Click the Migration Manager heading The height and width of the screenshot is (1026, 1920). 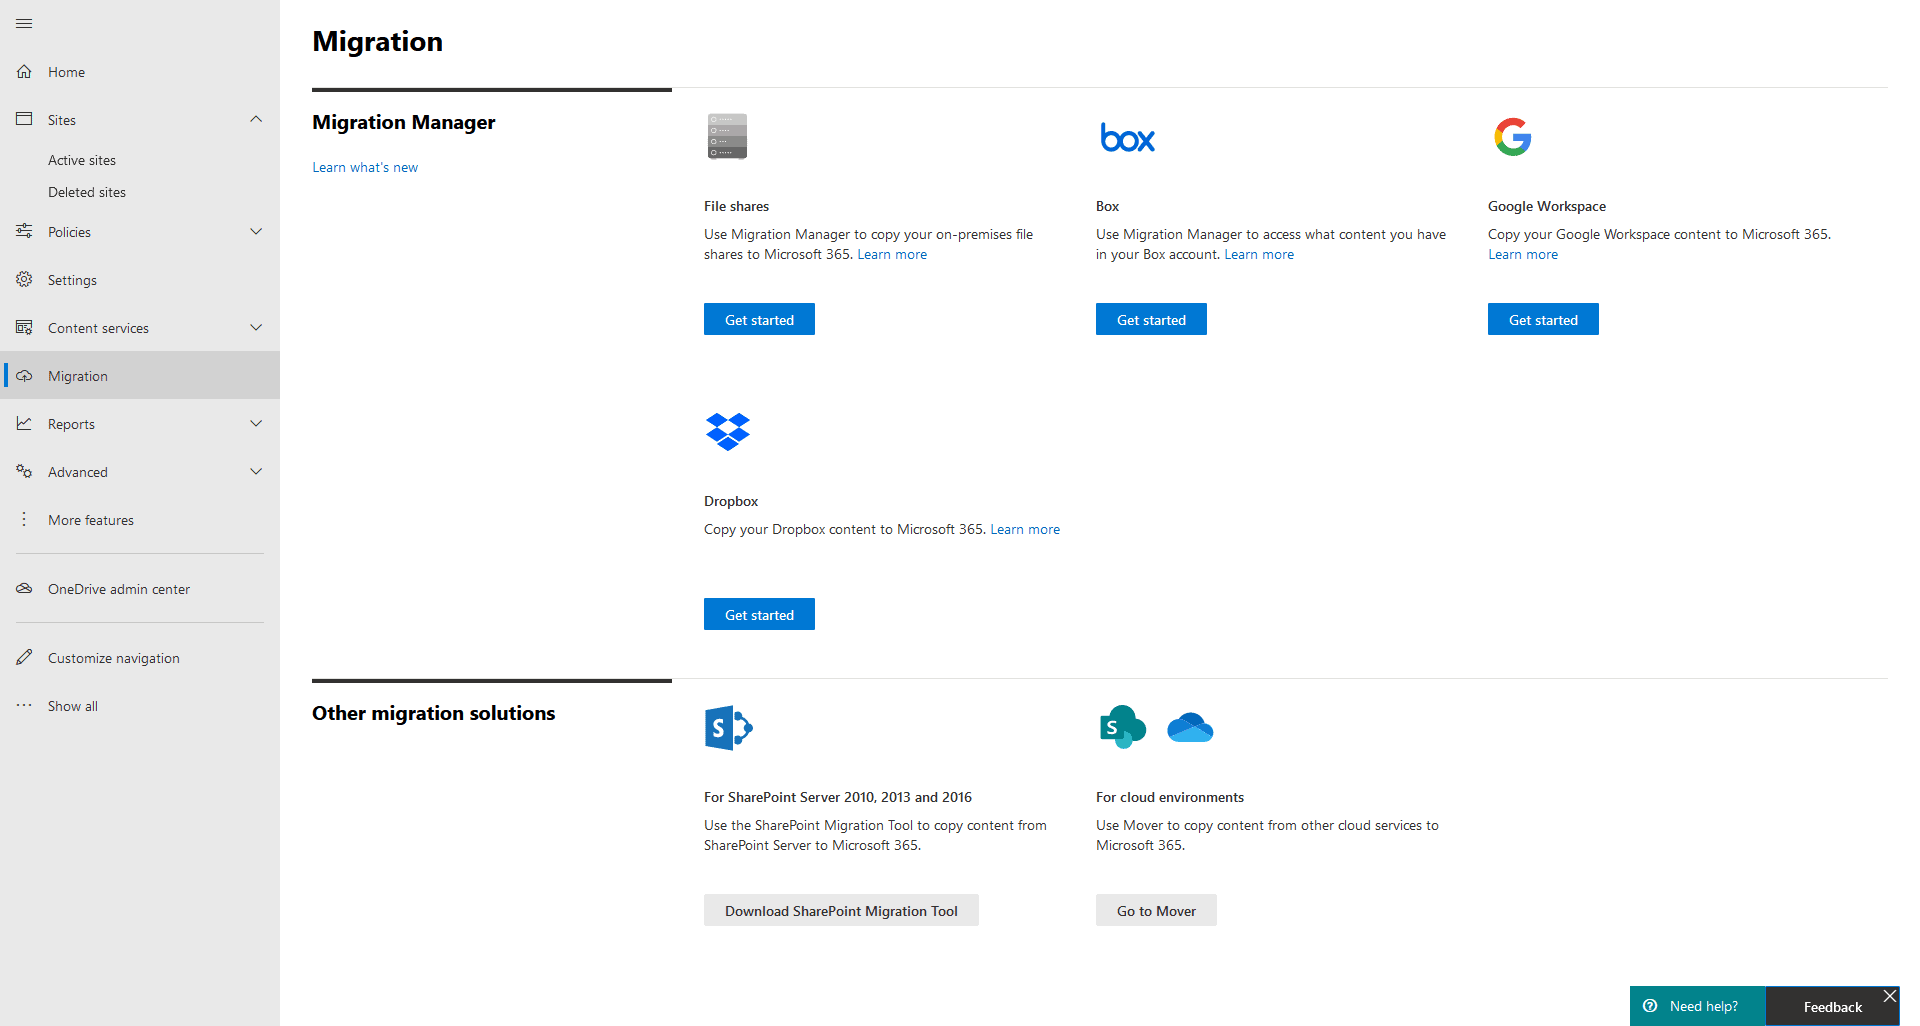[x=404, y=122]
